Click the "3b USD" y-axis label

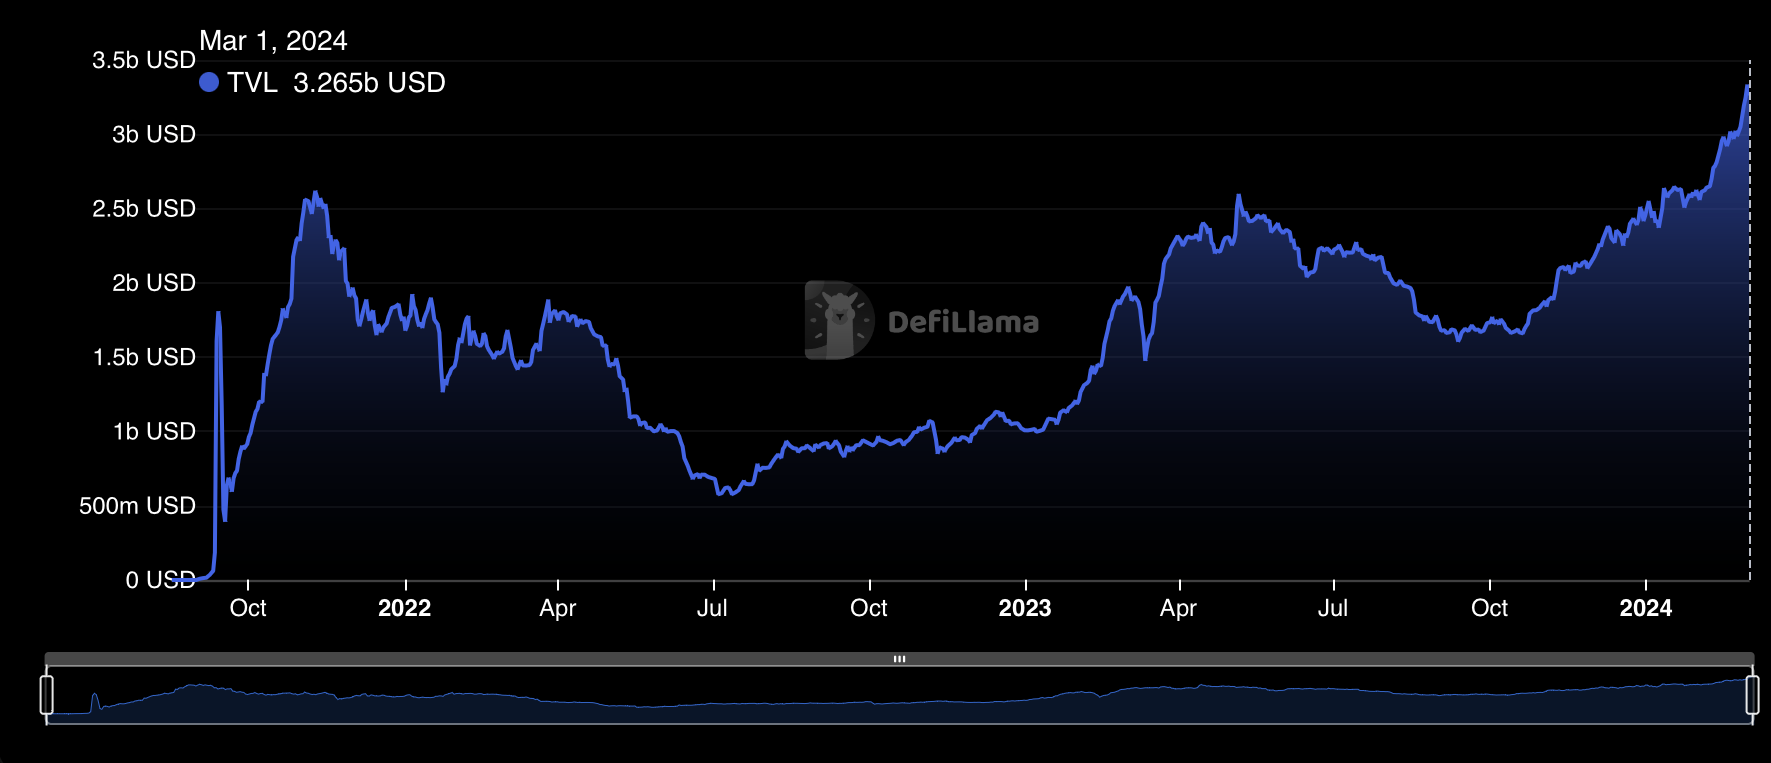[154, 134]
